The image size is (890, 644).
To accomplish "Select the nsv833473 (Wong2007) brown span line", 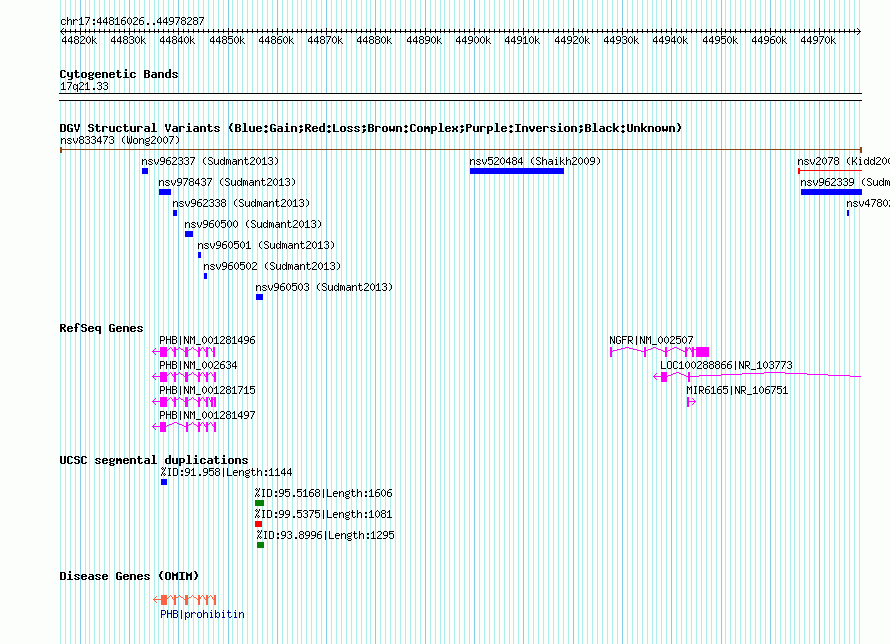I will tap(461, 150).
